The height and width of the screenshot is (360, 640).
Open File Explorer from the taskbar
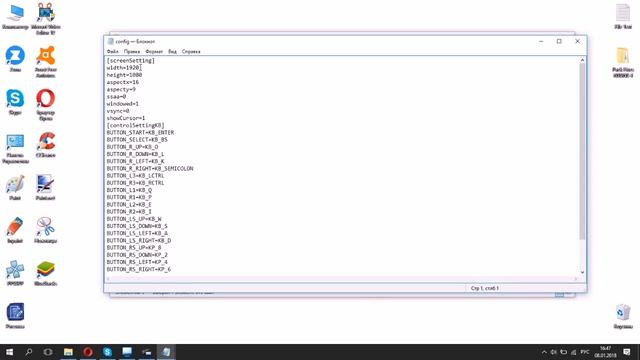68,352
